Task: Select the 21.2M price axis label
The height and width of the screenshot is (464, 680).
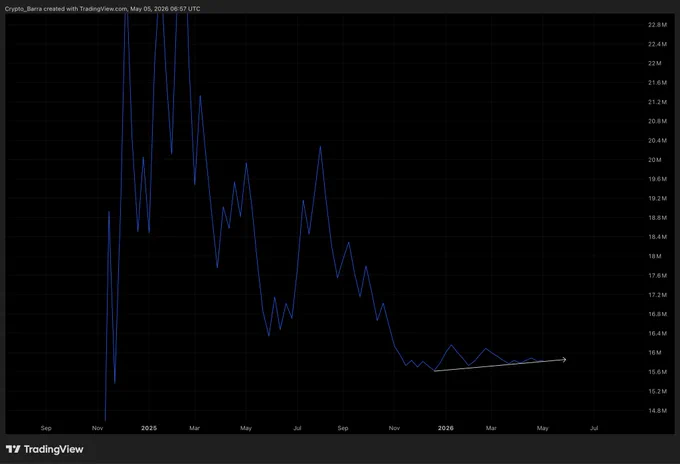Action: (657, 102)
